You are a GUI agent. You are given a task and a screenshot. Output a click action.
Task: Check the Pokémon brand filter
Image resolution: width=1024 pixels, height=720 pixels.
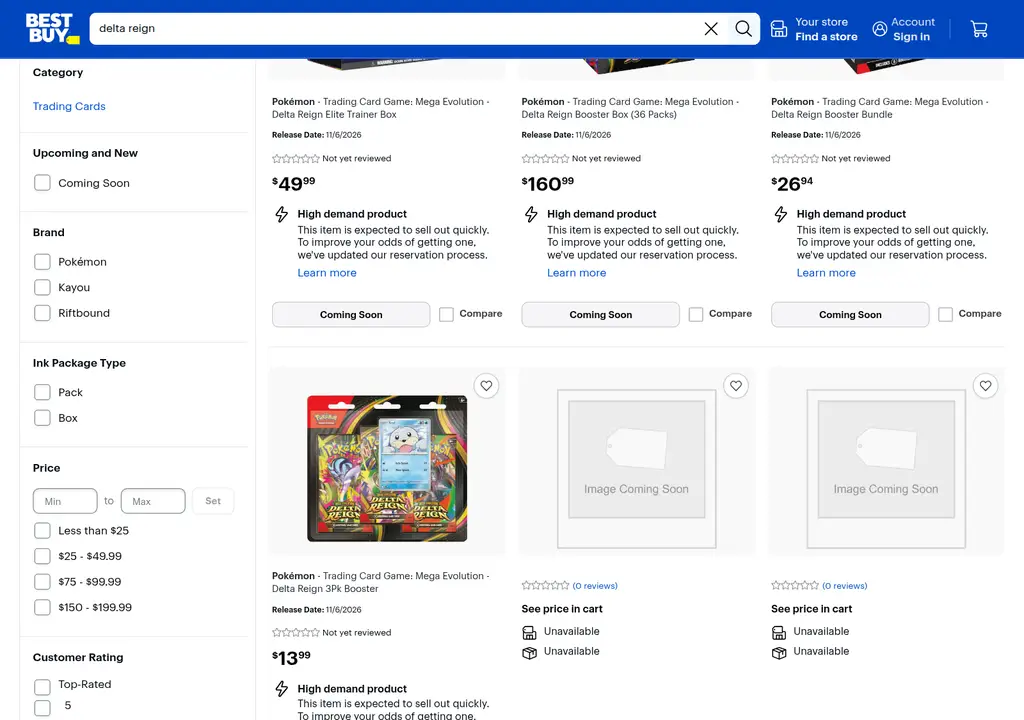pos(42,262)
